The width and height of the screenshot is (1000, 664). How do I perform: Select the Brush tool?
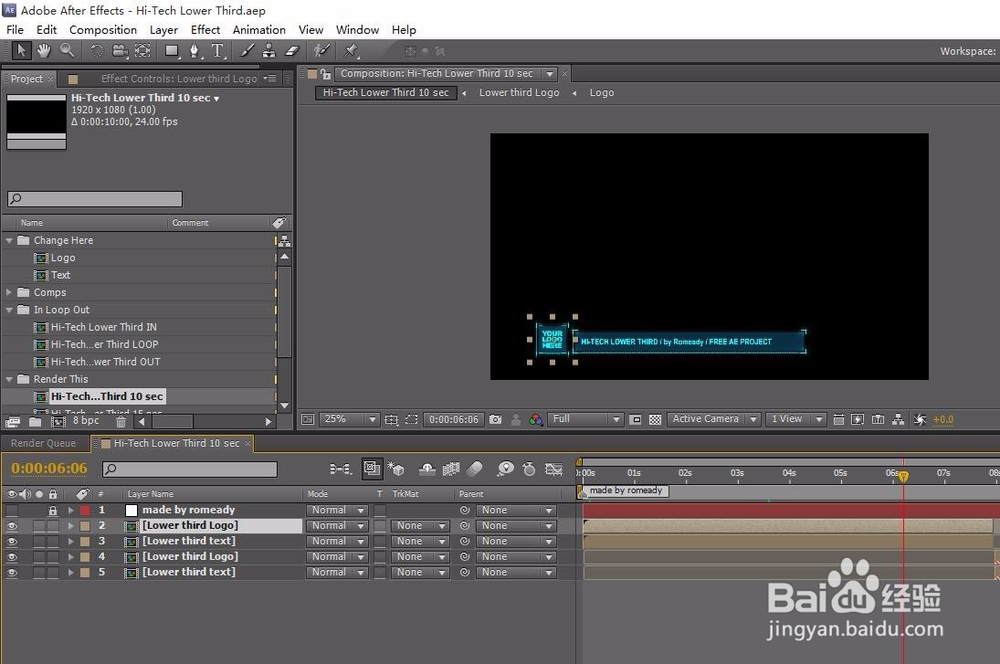pos(247,50)
